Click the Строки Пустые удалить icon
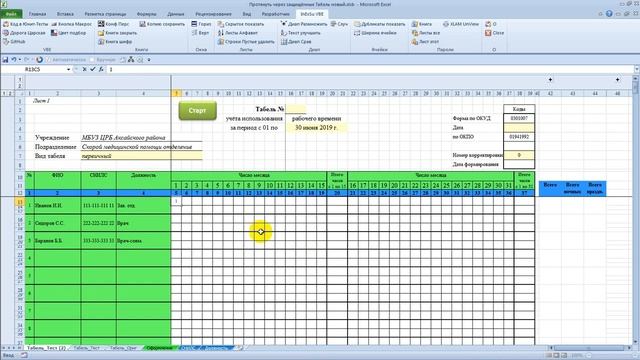This screenshot has height=360, width=640. click(221, 42)
